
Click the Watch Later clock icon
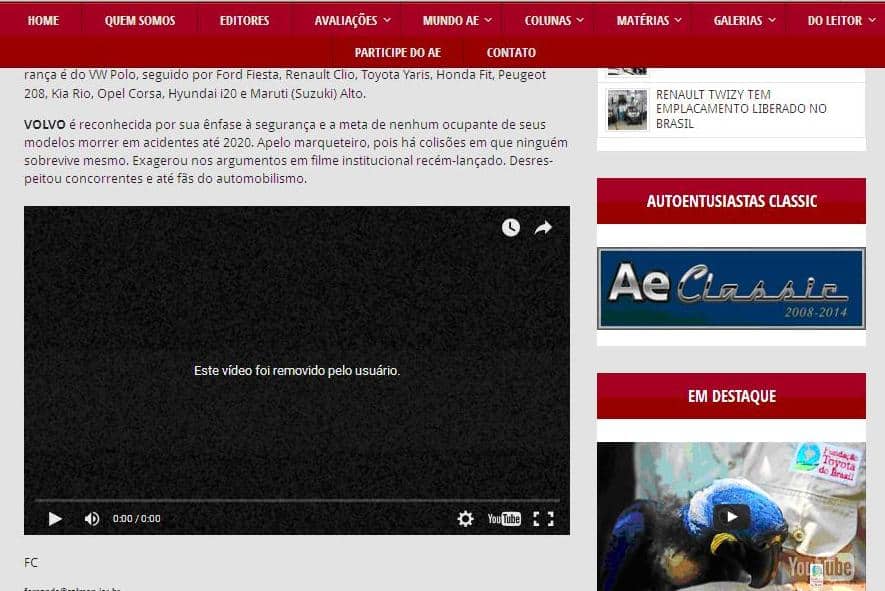coord(510,228)
